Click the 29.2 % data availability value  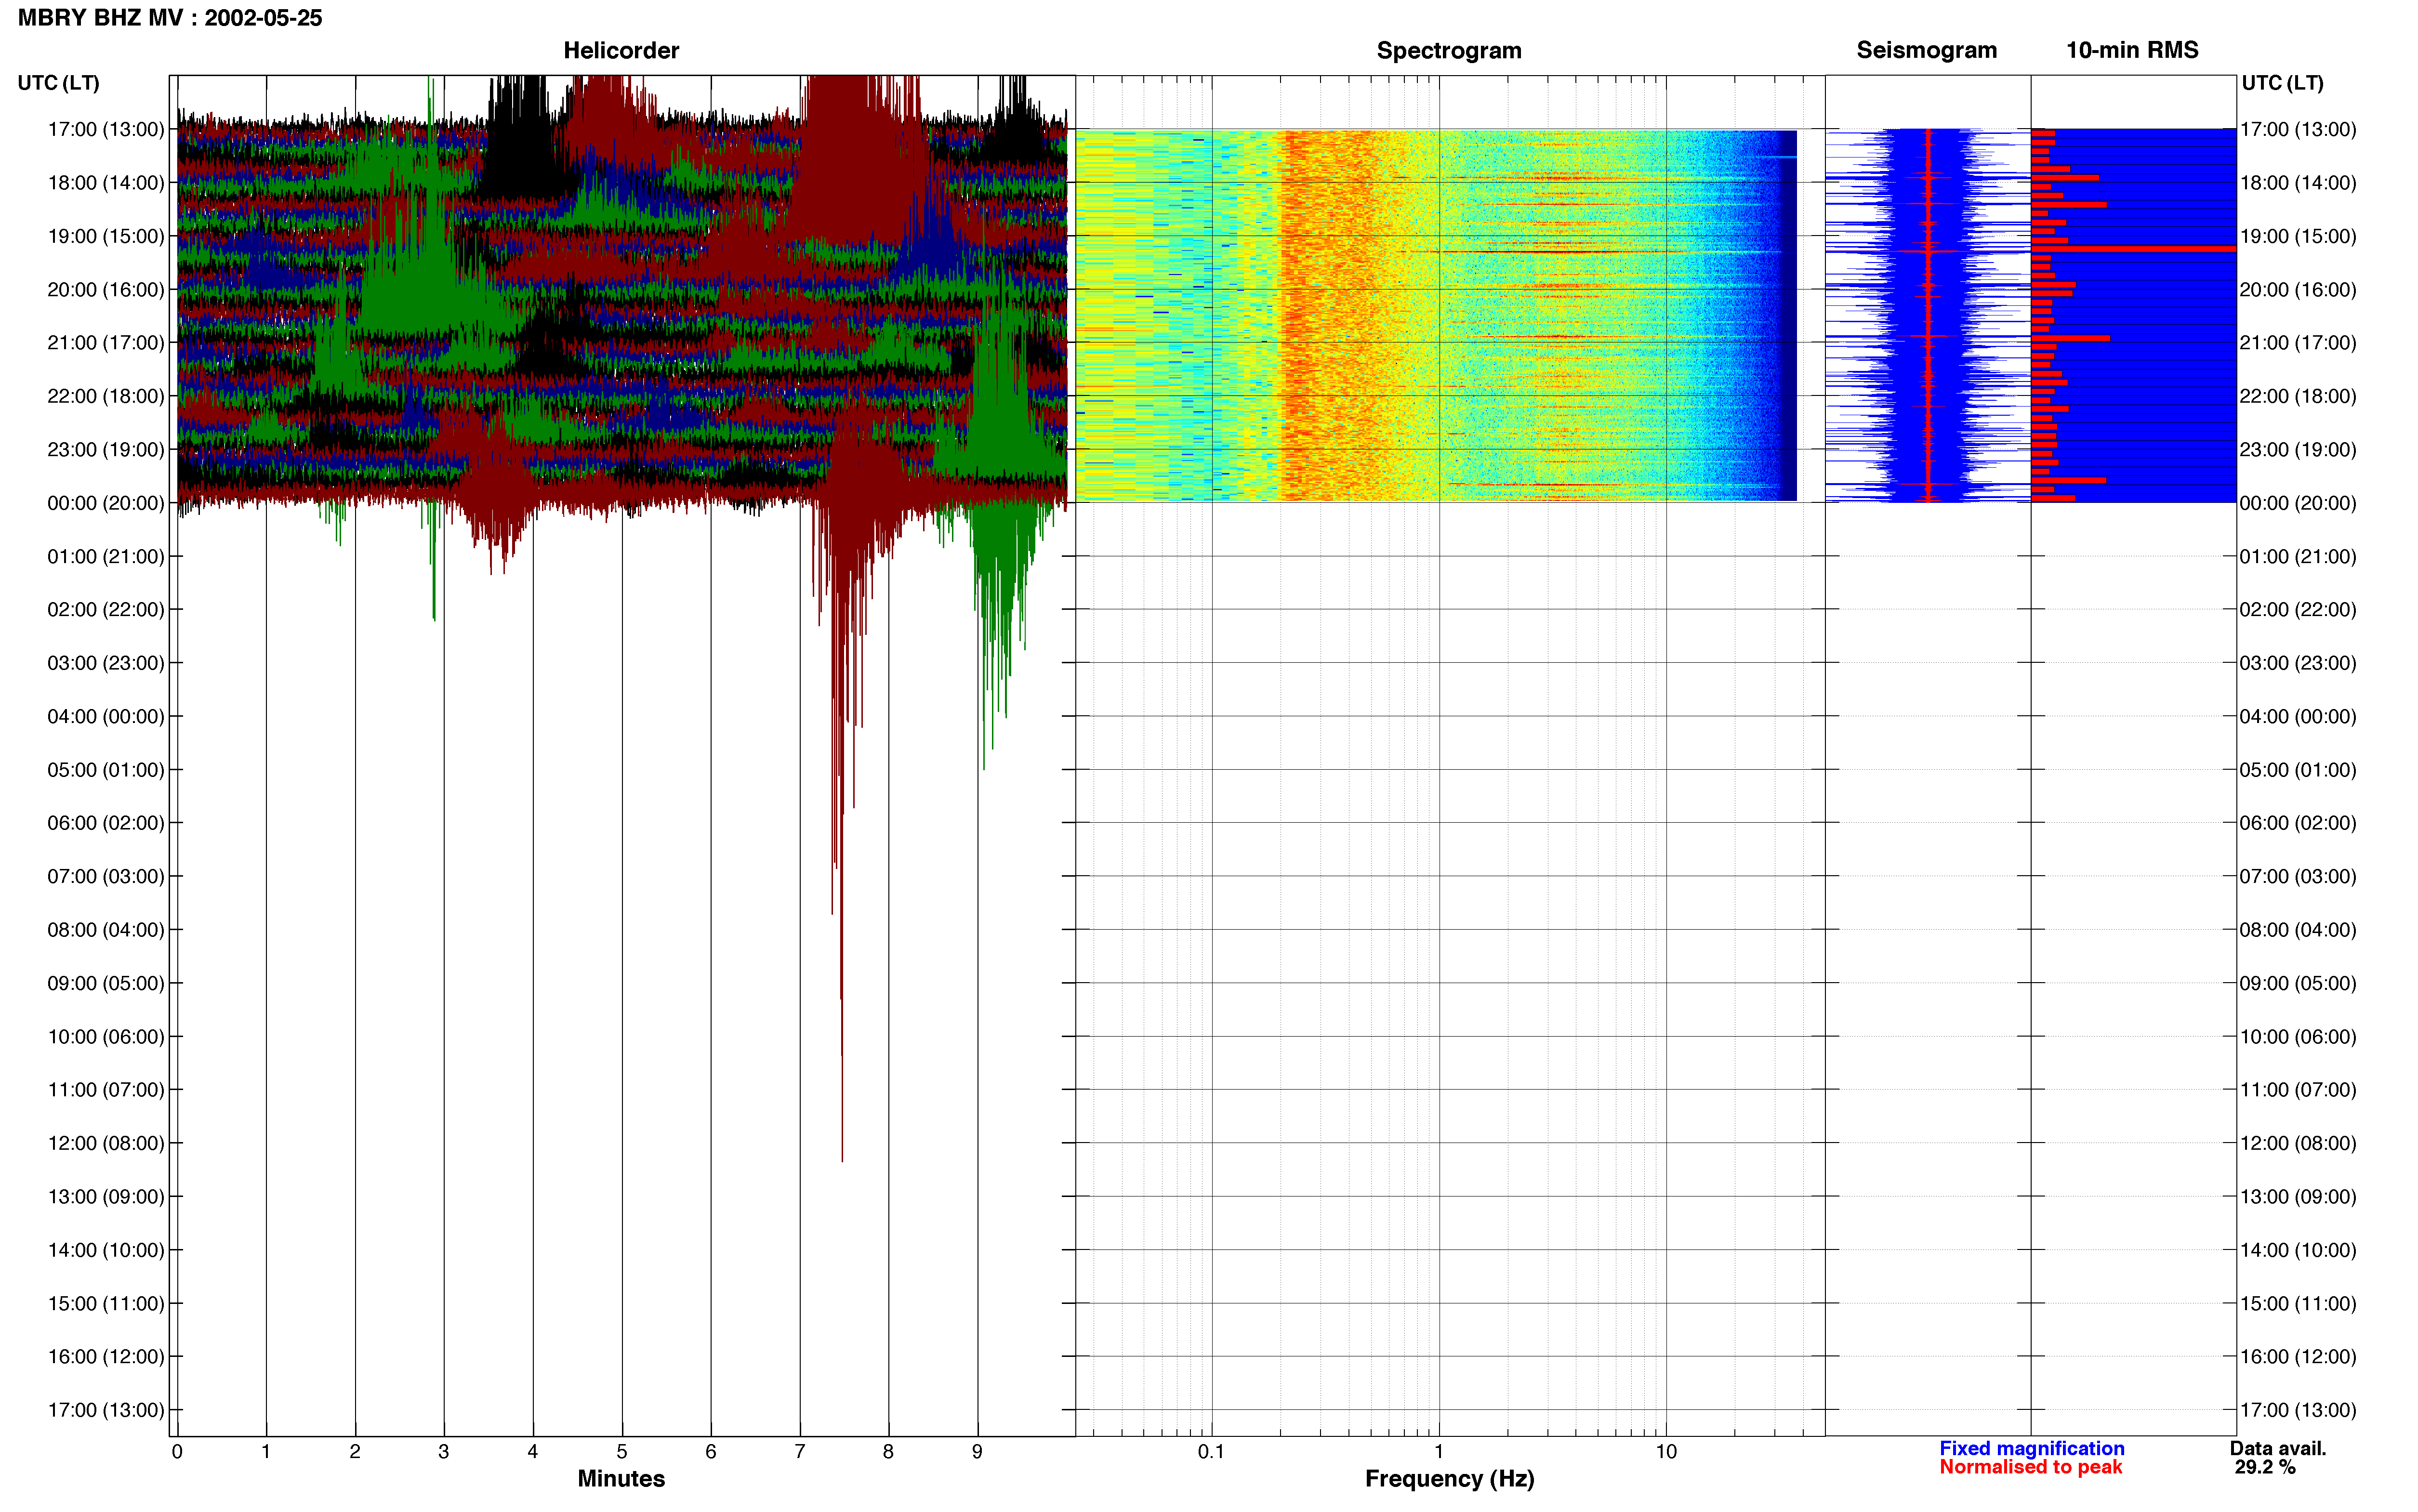click(2265, 1467)
